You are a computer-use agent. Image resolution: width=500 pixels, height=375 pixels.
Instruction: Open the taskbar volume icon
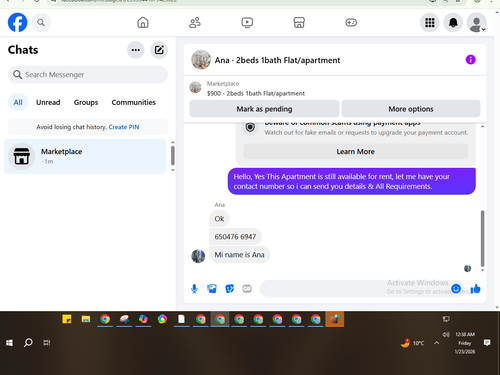[x=446, y=334]
